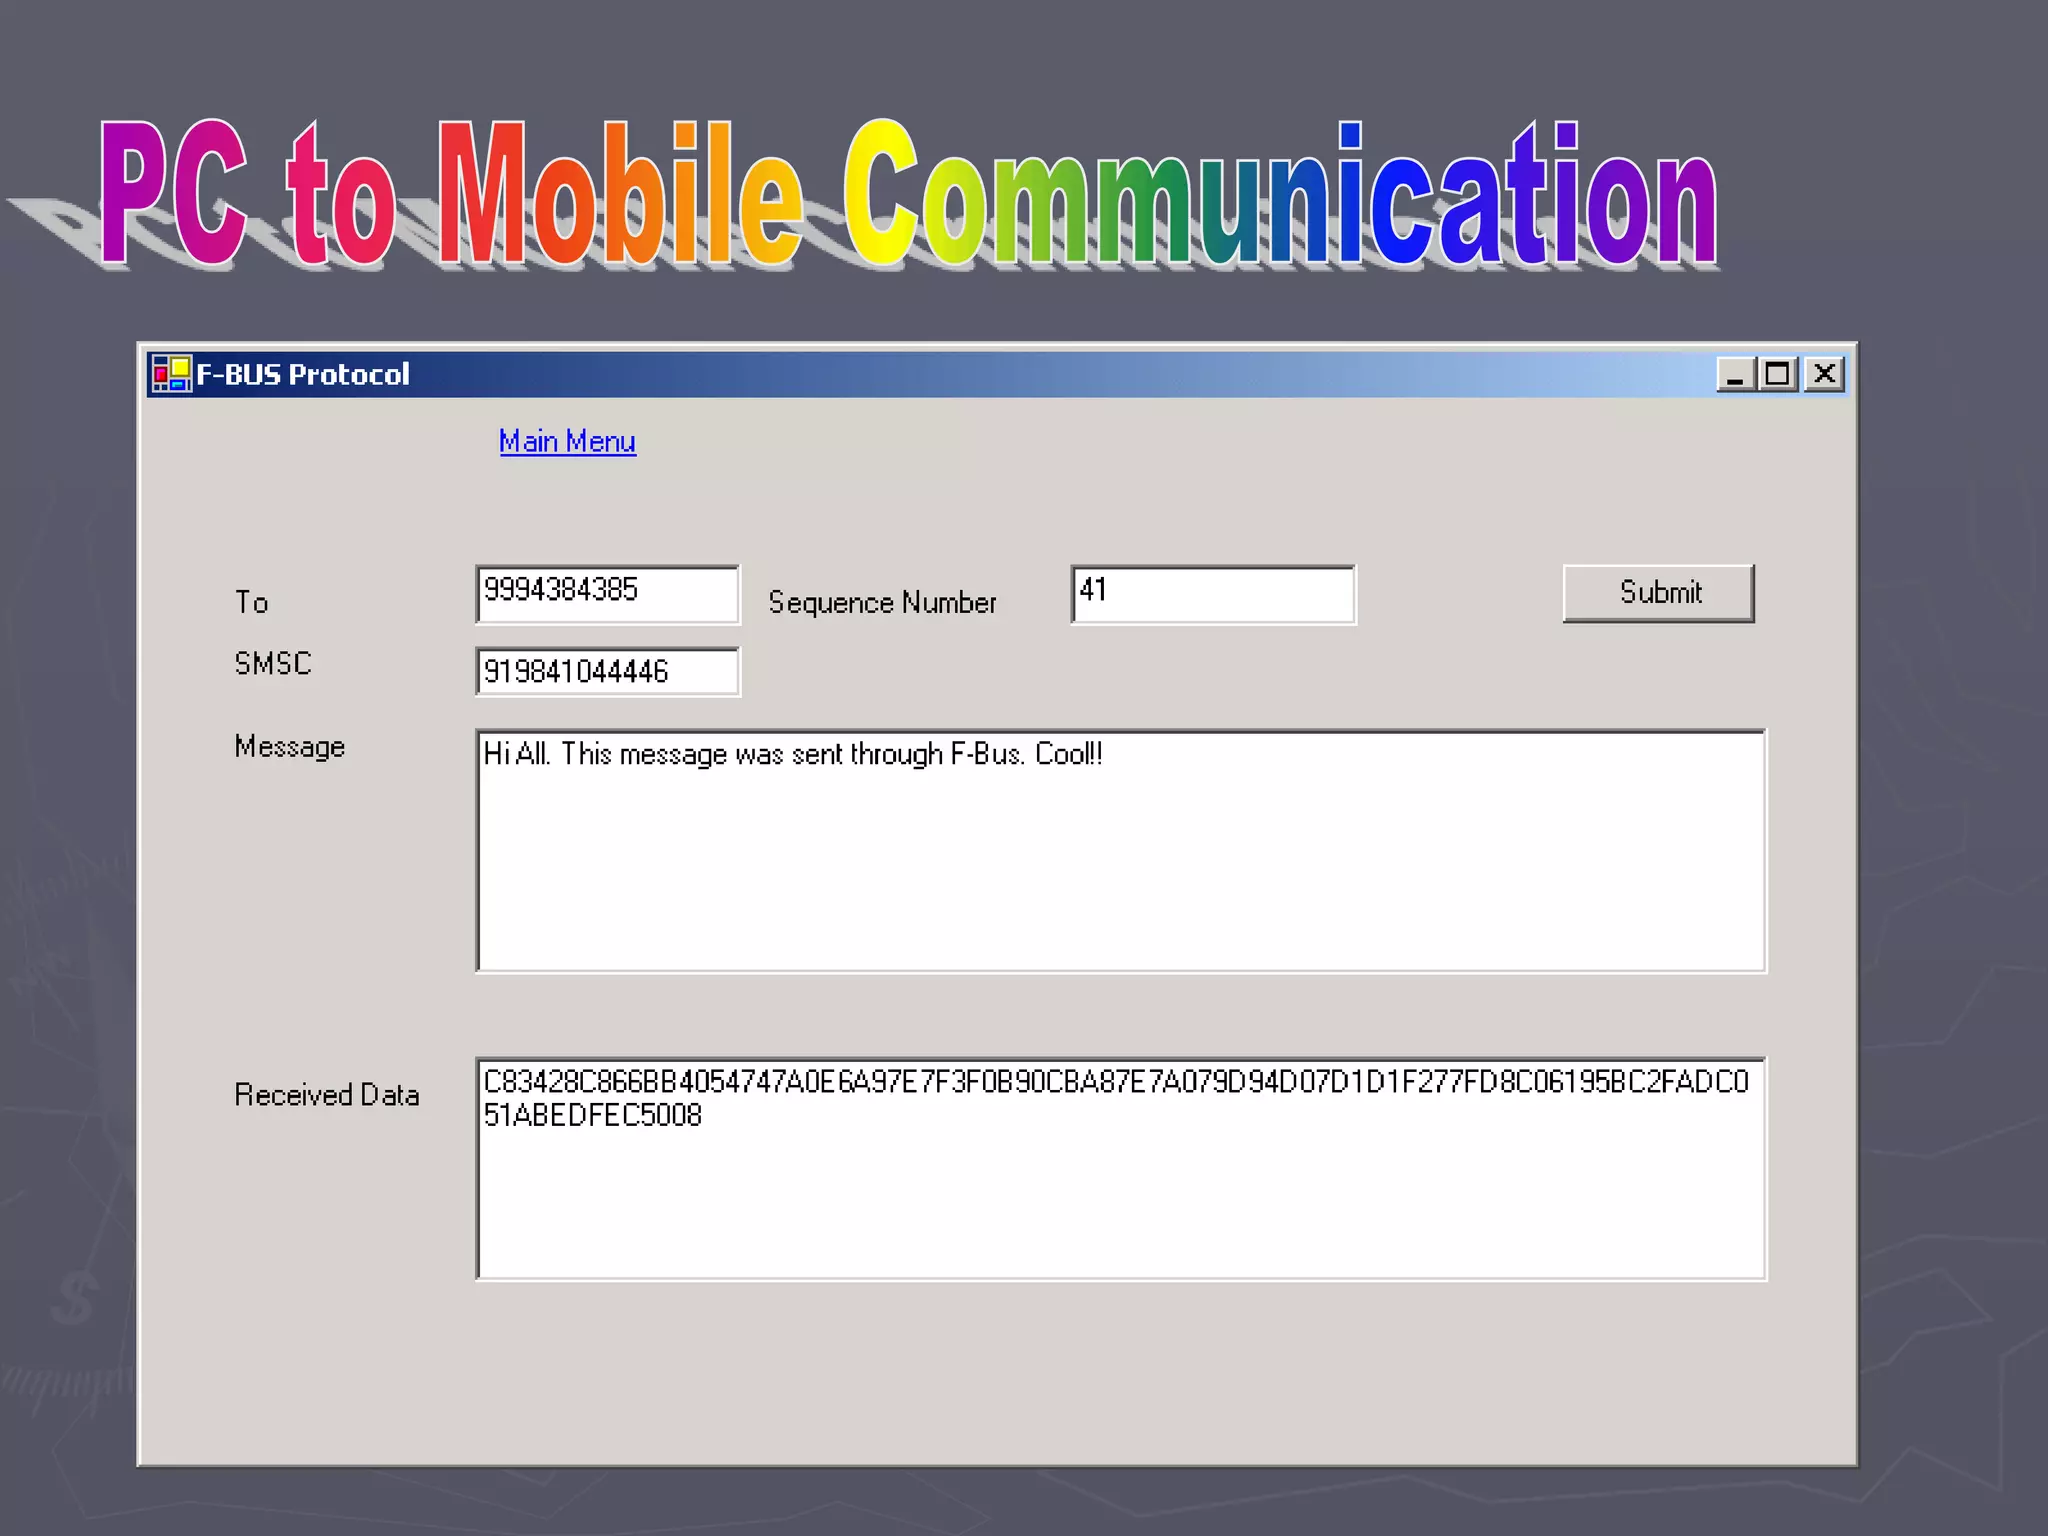2048x1536 pixels.
Task: Close the F-BUS Protocol window
Action: (1824, 374)
